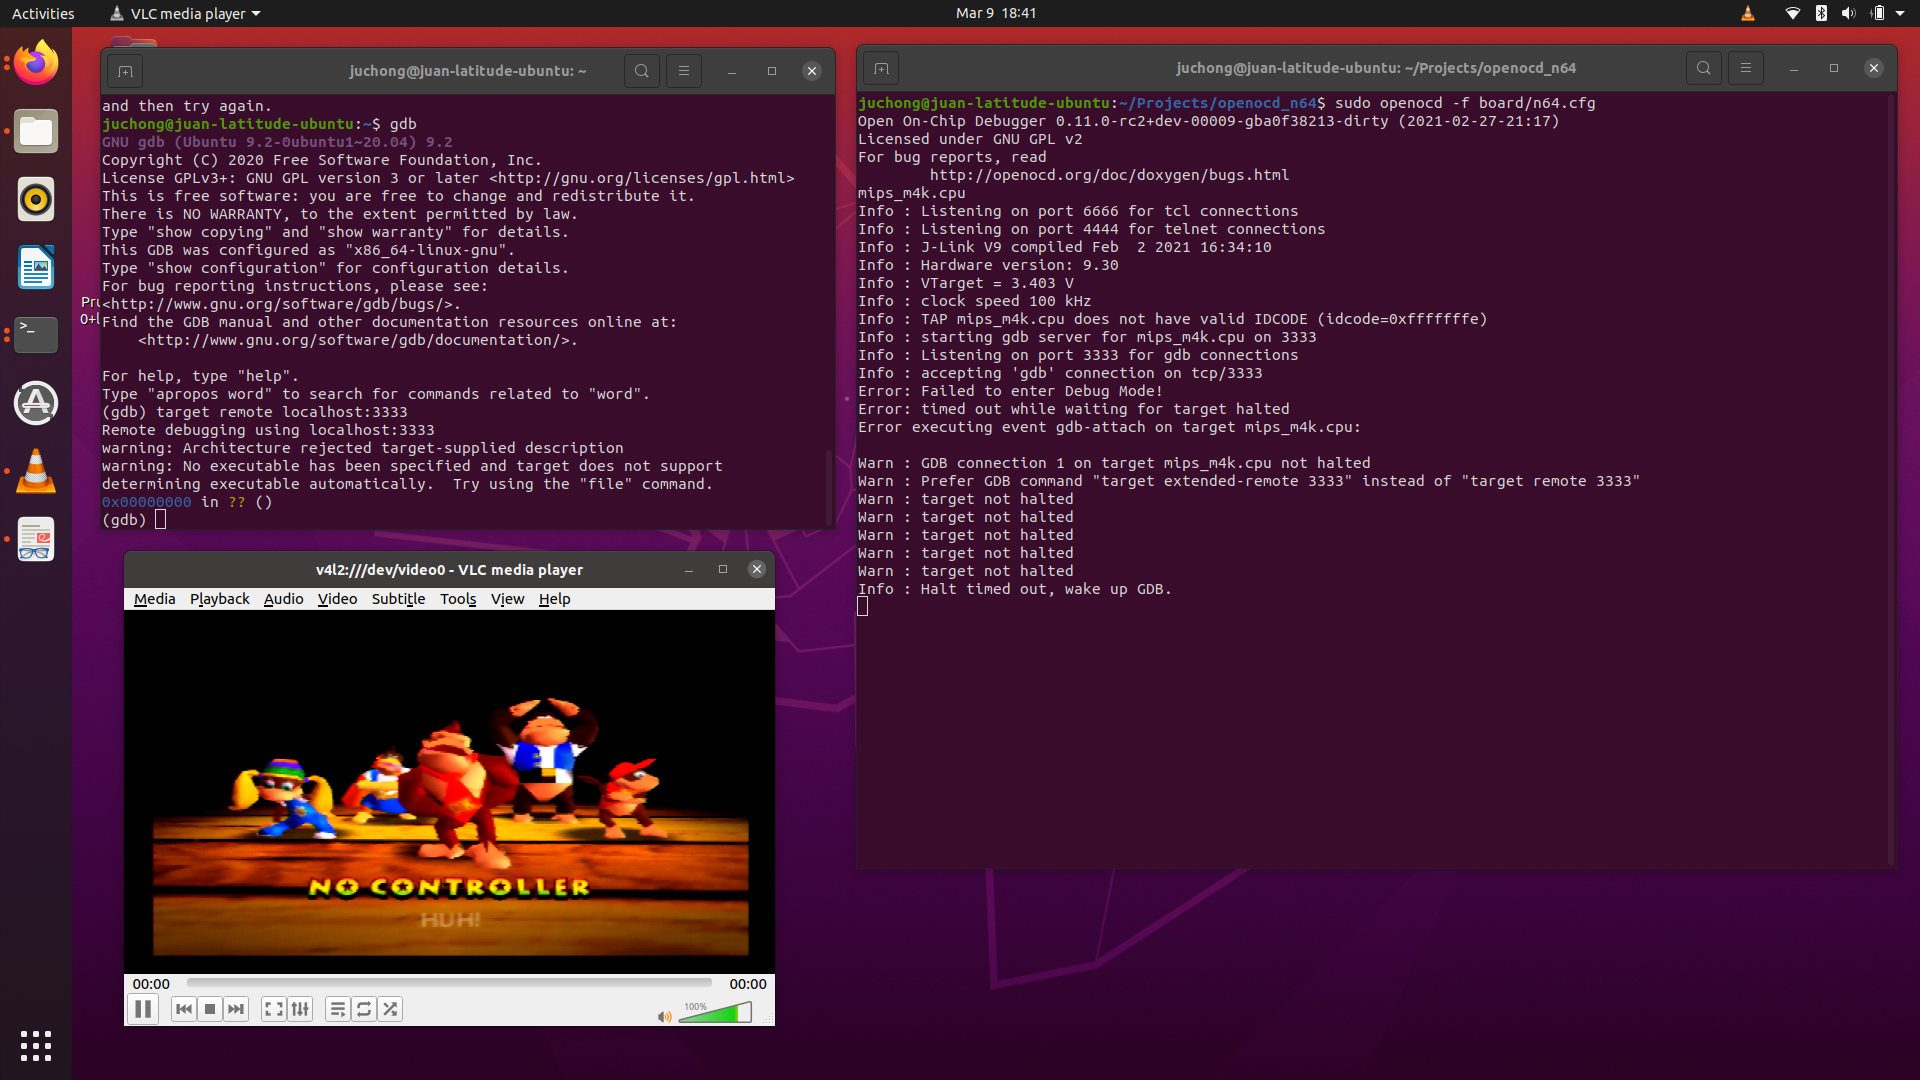Skip to previous media in VLC
1920x1080 pixels.
(x=183, y=1009)
